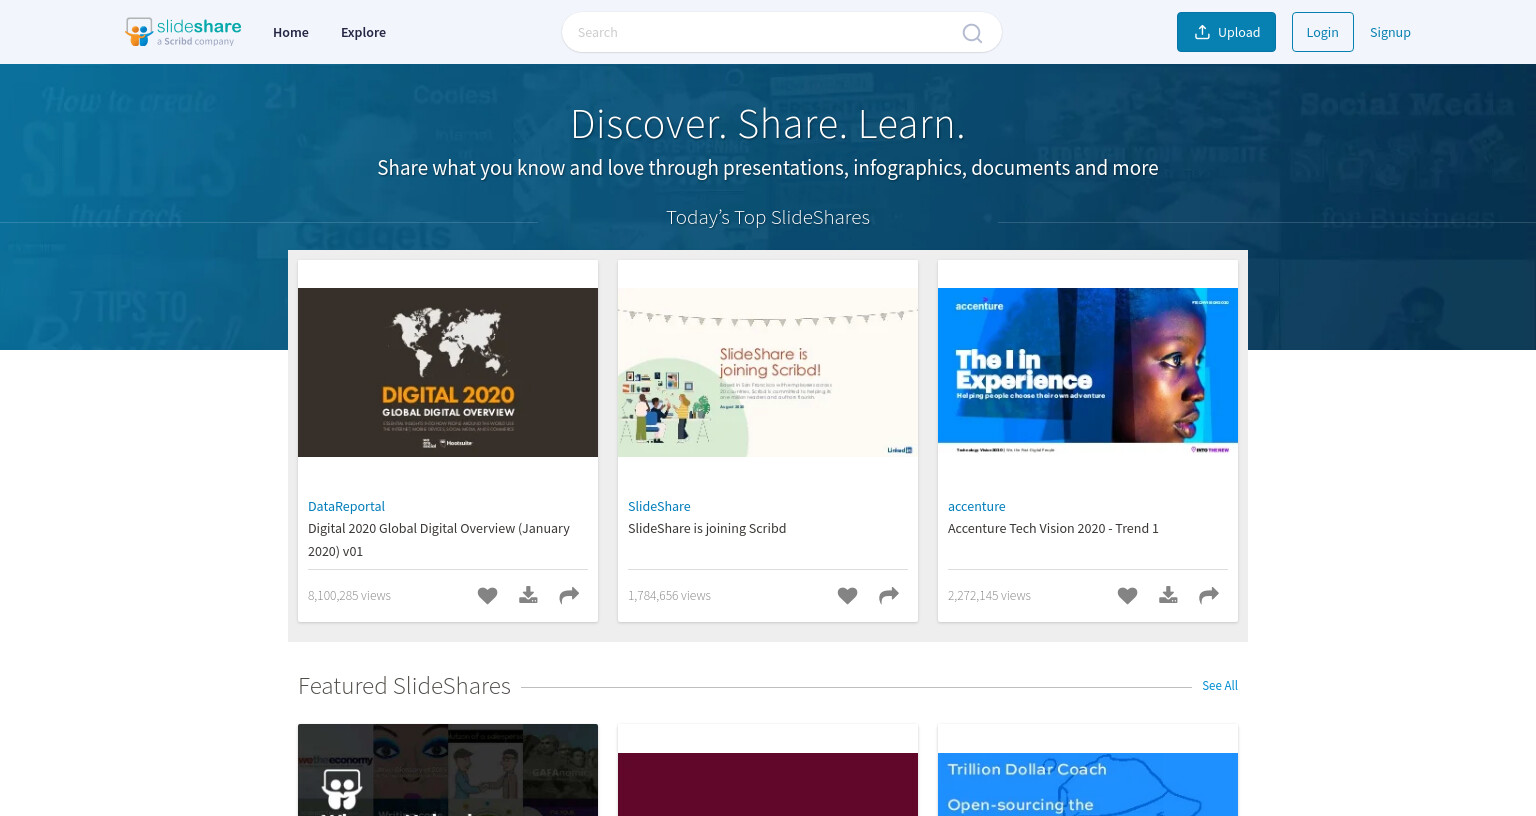This screenshot has height=816, width=1536.
Task: Share the Accenture Tech Vision 2020 deck
Action: click(x=1209, y=596)
